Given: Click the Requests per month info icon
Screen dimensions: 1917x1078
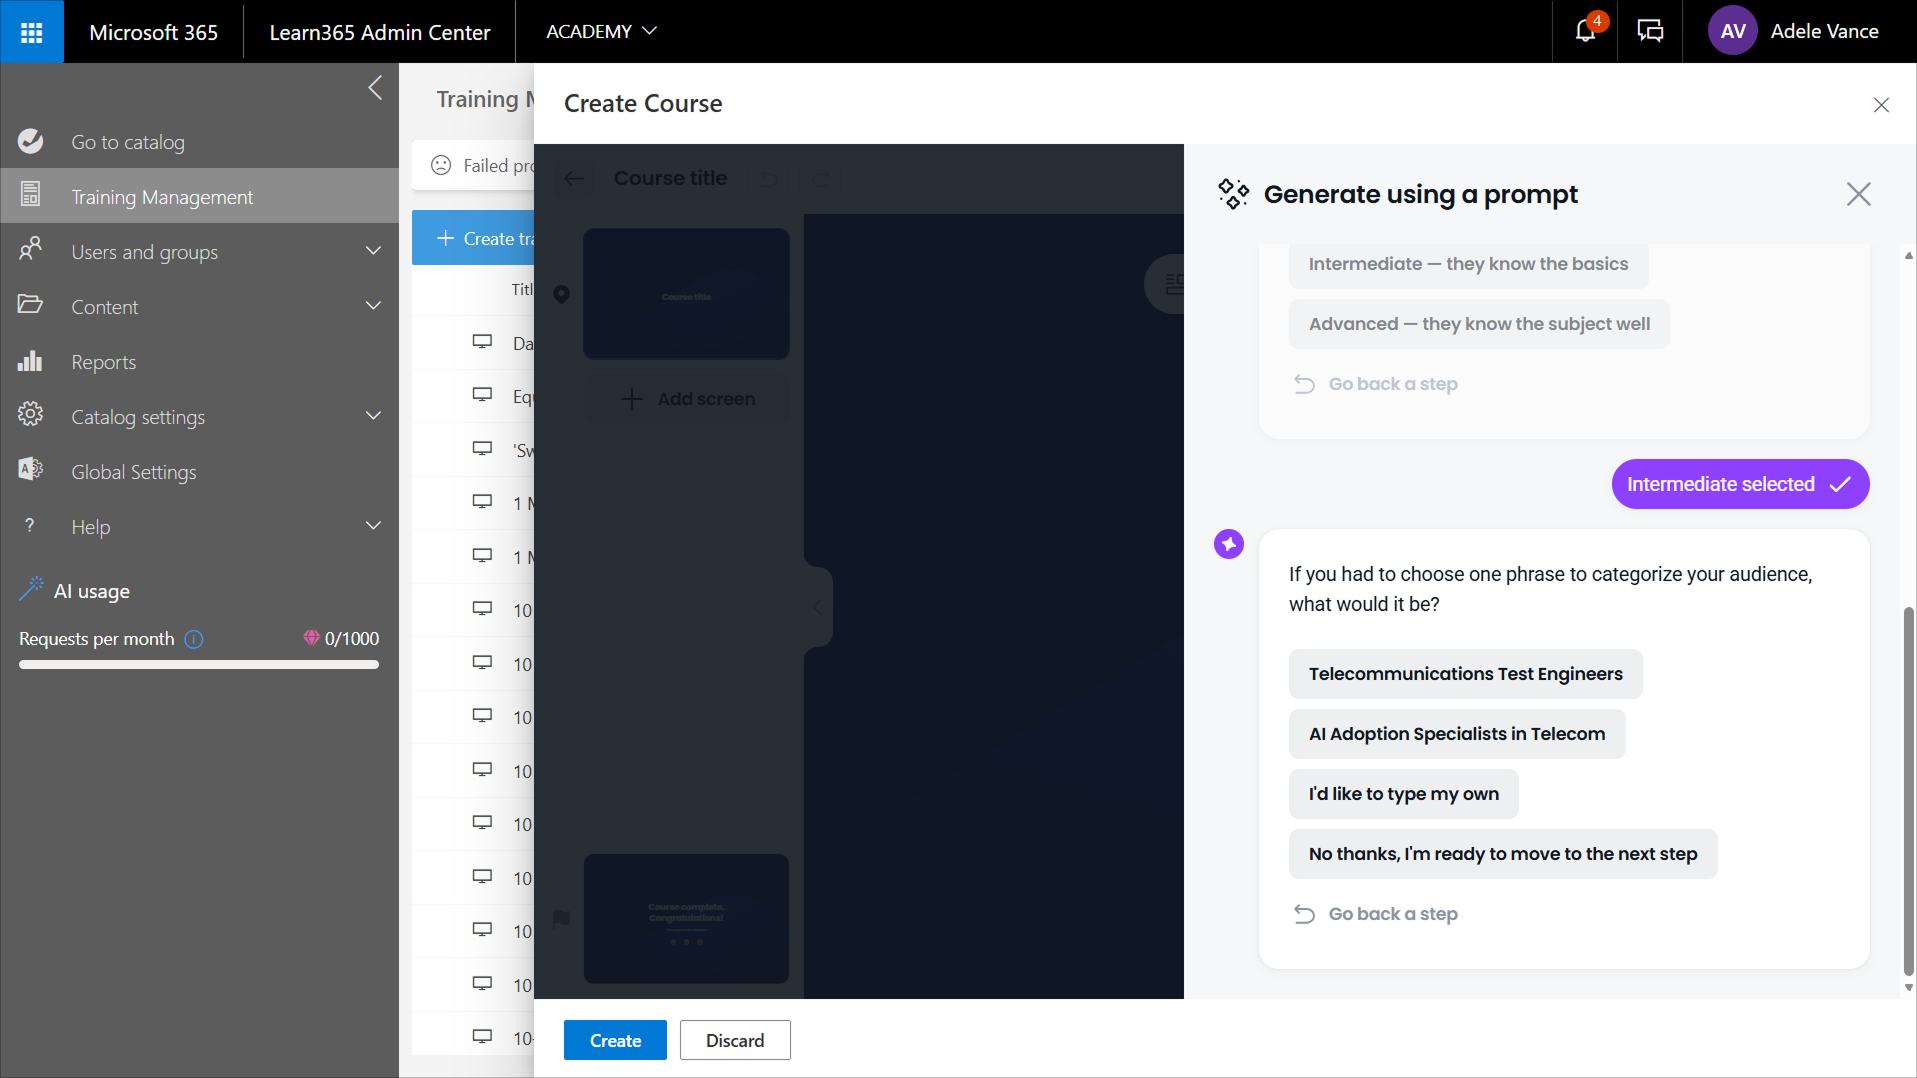Looking at the screenshot, I should point(194,639).
